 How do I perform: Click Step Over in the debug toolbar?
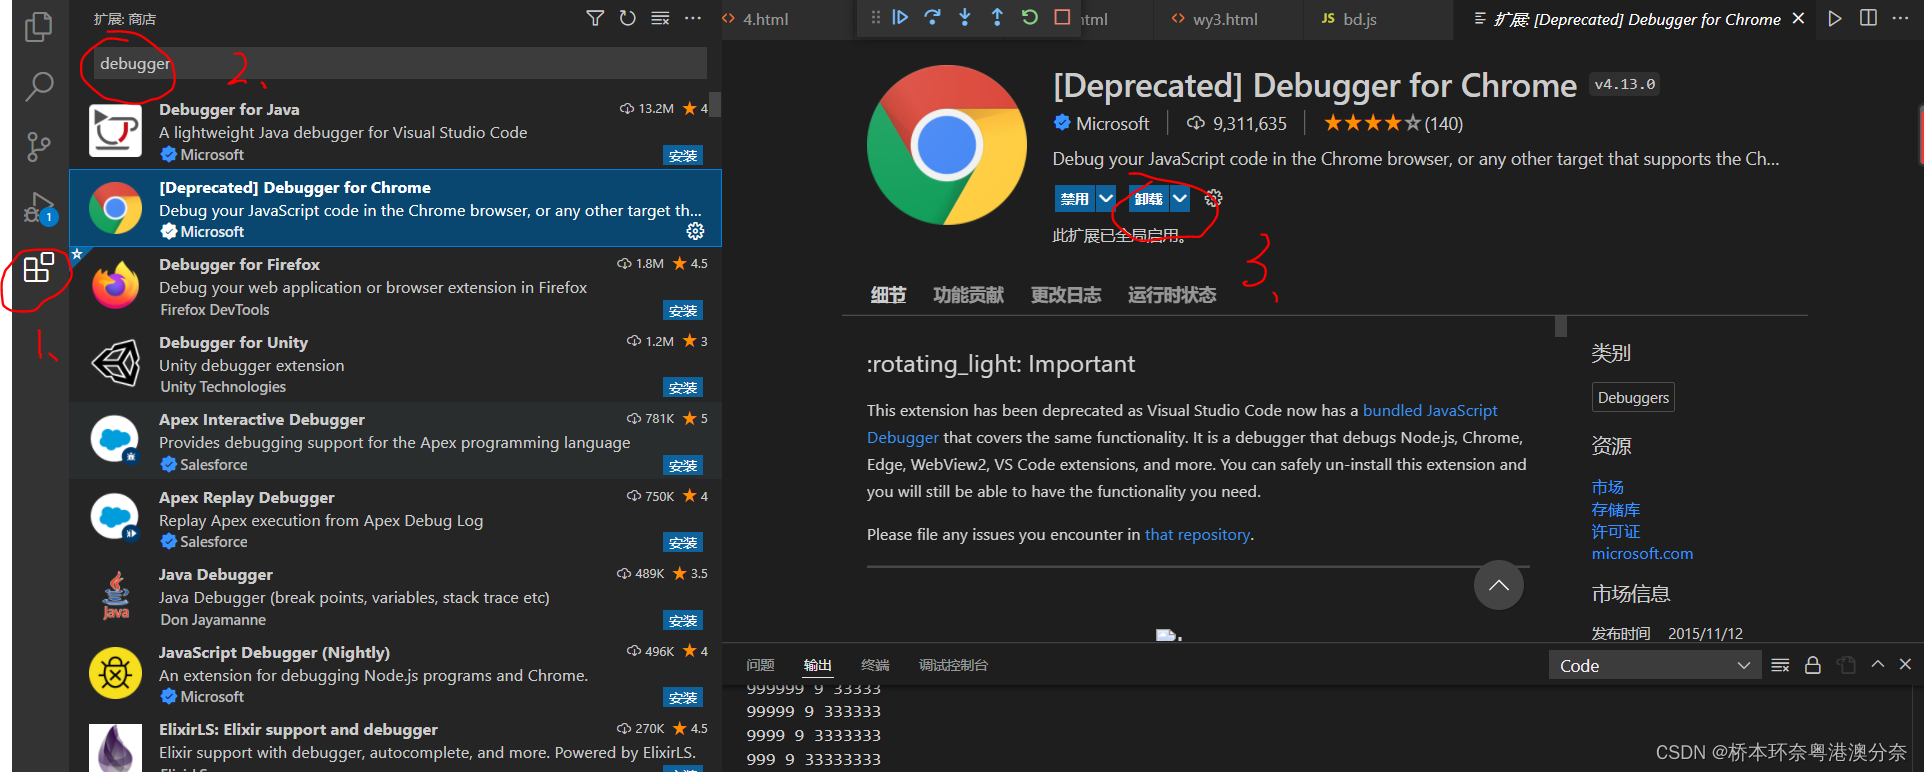[x=932, y=17]
